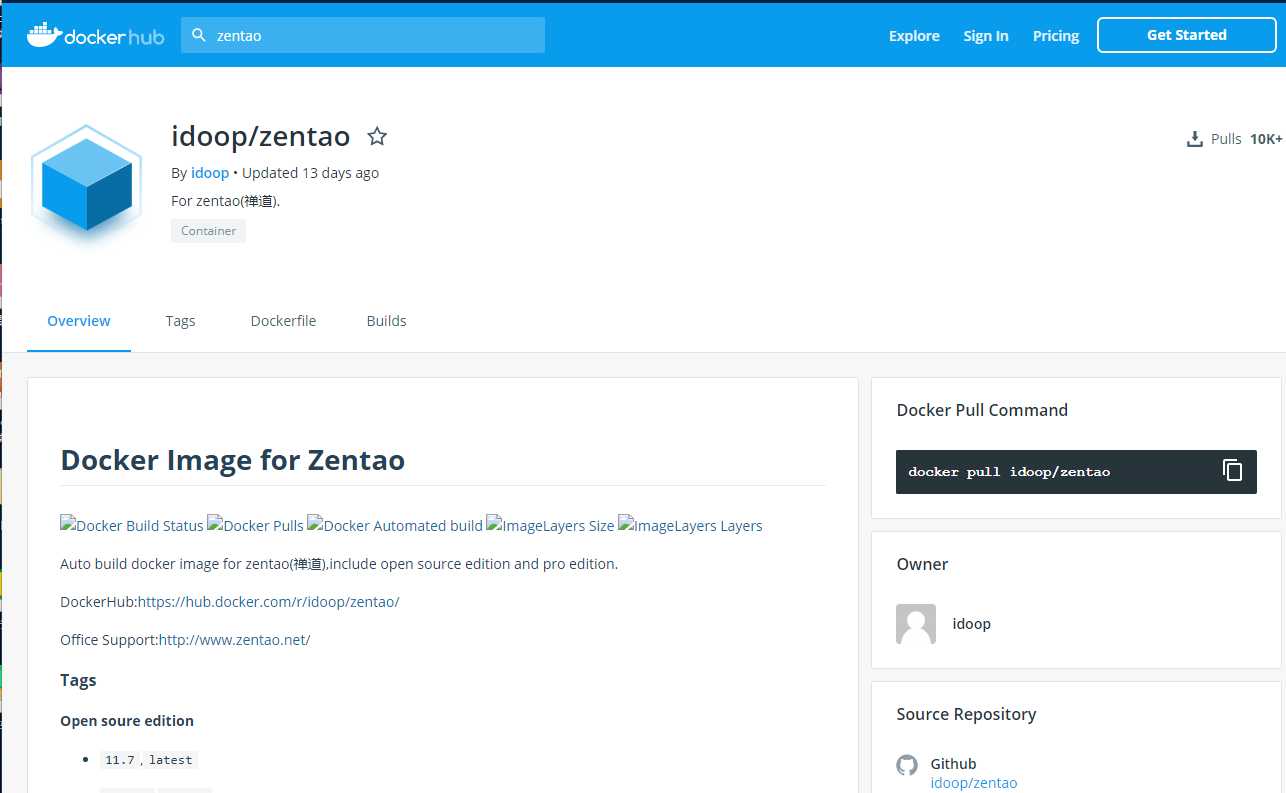The width and height of the screenshot is (1286, 793).
Task: Click the search magnifier icon
Action: tap(199, 35)
